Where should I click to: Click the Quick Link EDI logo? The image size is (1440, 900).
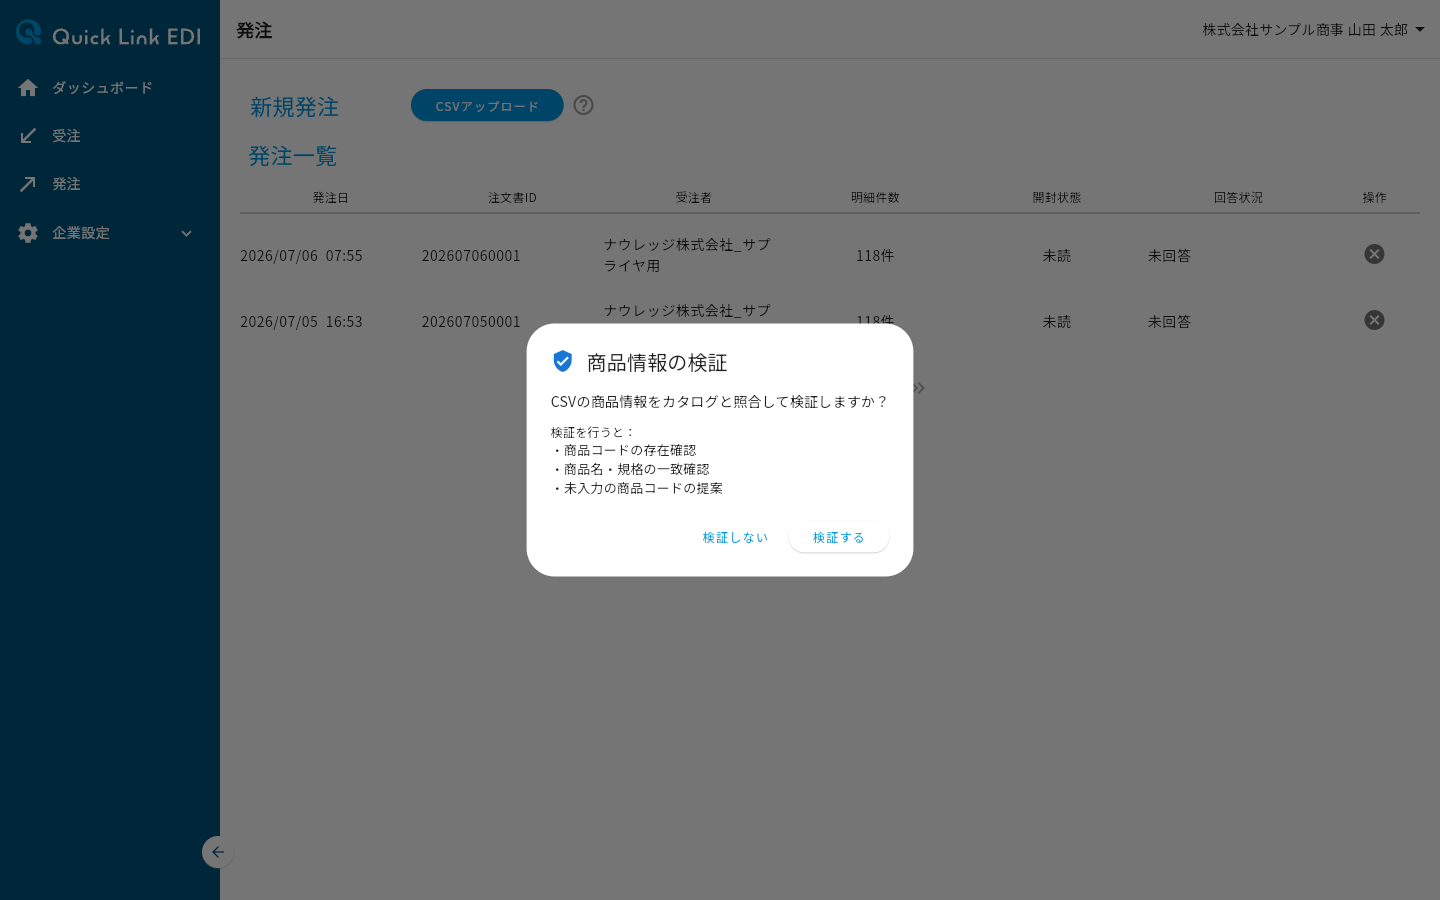tap(109, 34)
